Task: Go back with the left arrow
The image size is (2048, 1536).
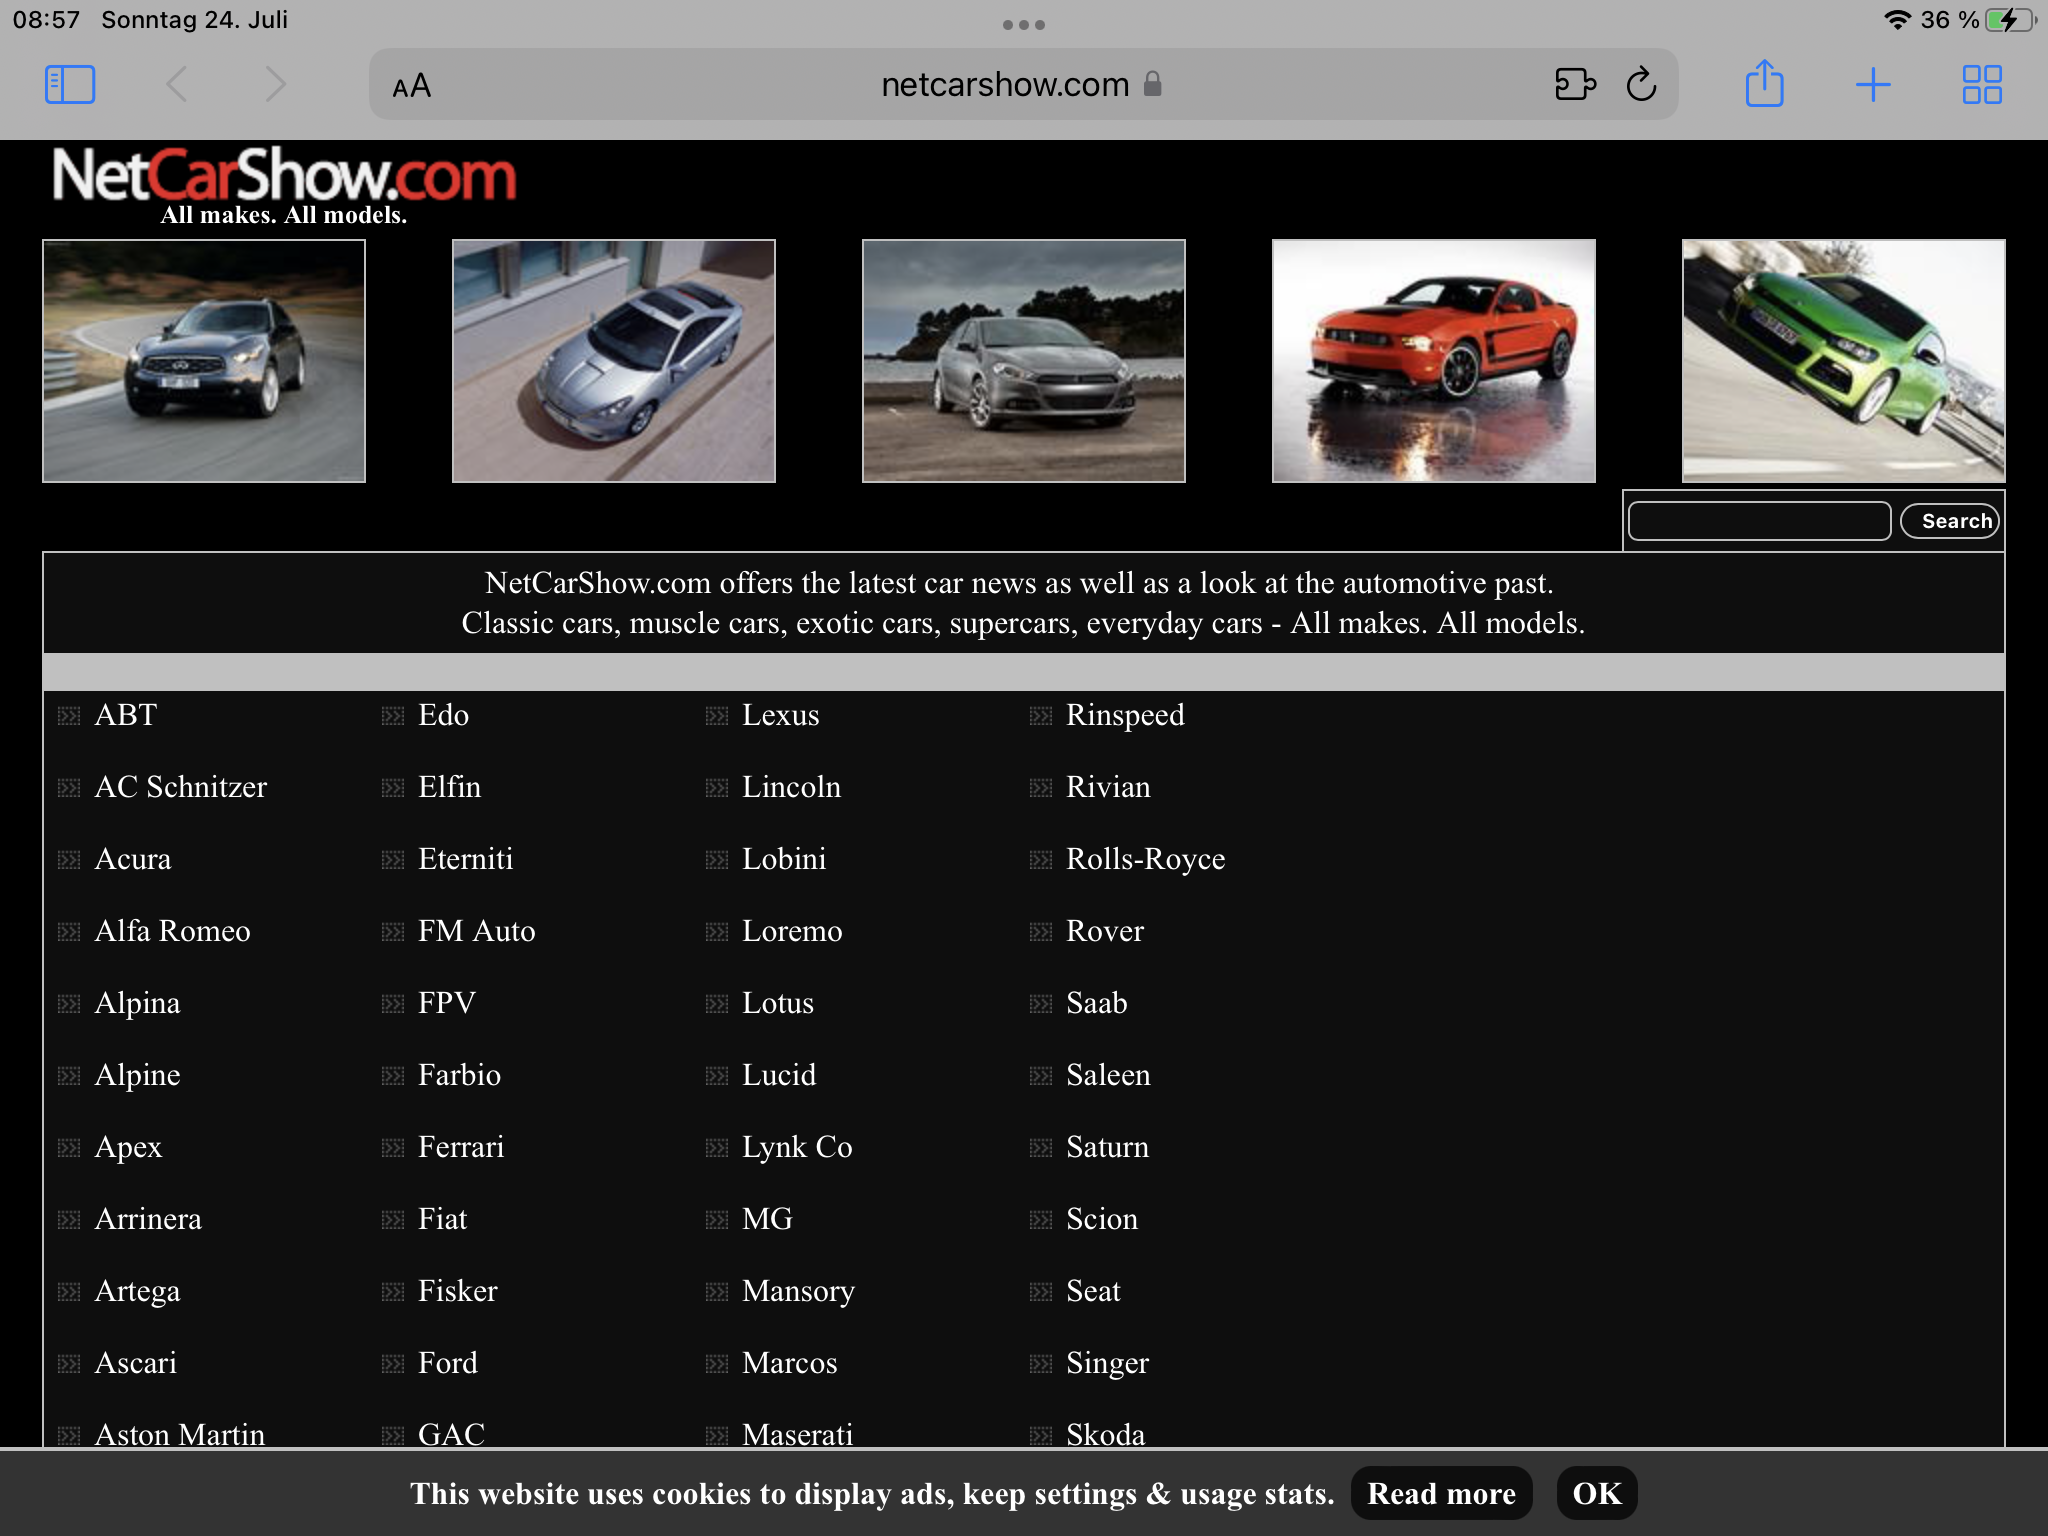Action: pos(177,85)
